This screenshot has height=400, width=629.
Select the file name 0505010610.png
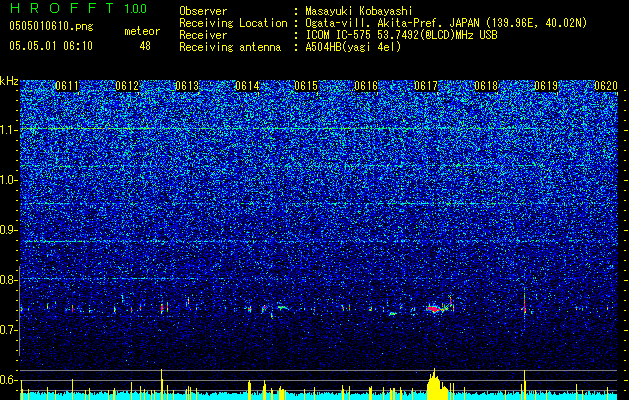tap(51, 27)
